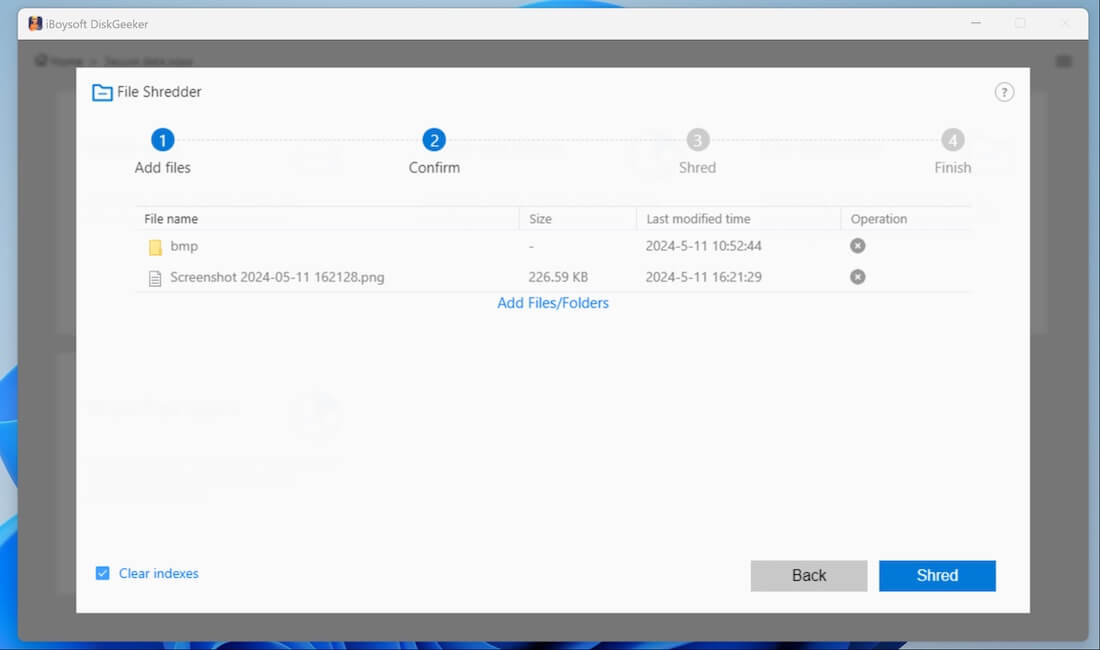Image resolution: width=1100 pixels, height=650 pixels.
Task: Go to step 4 Finish indicator
Action: tap(952, 140)
